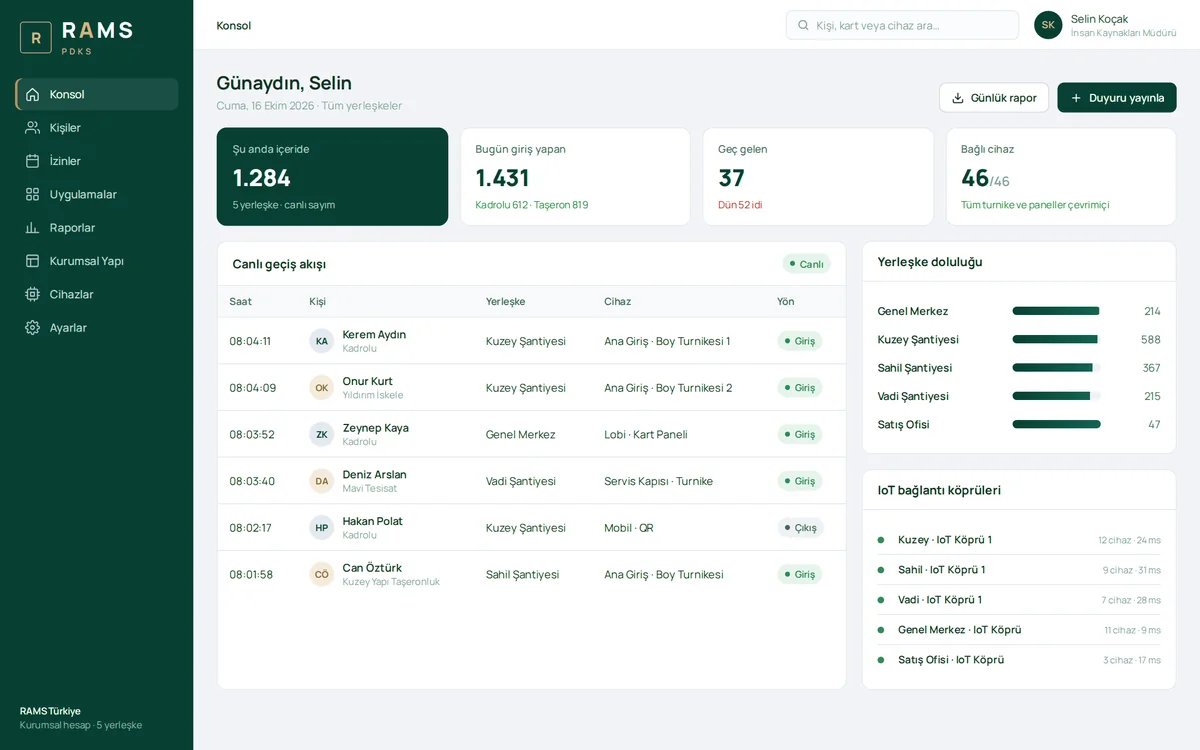Click the Mobil · QR device cell
The height and width of the screenshot is (750, 1200).
[x=629, y=528]
